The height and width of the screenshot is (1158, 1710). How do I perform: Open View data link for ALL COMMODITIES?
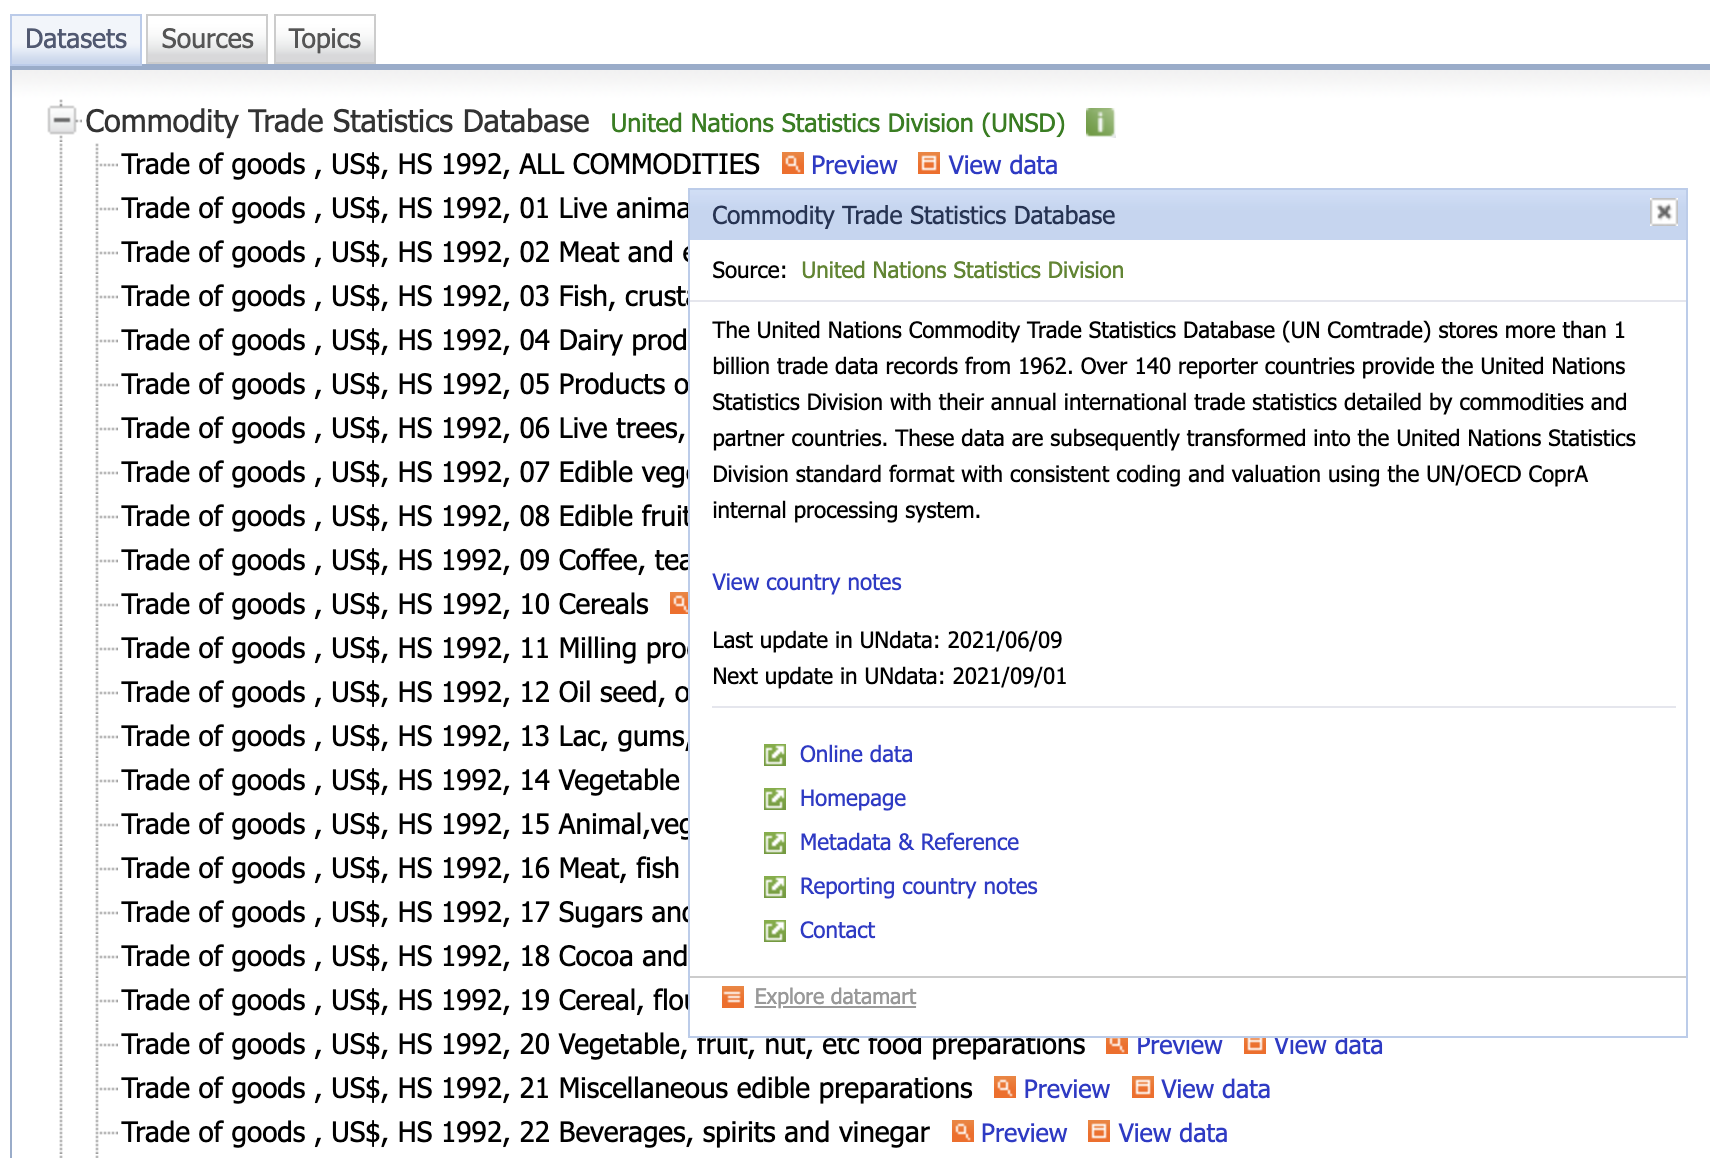[x=1002, y=165]
